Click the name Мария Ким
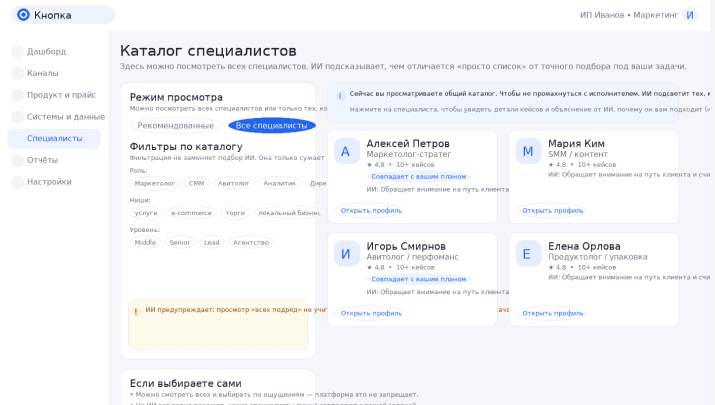 (x=576, y=144)
